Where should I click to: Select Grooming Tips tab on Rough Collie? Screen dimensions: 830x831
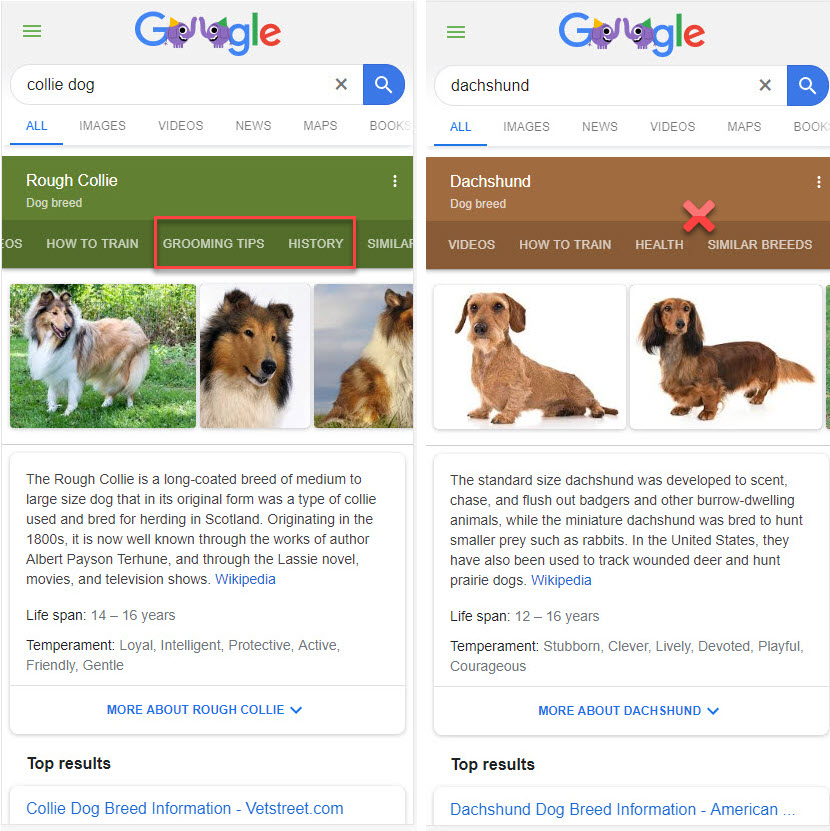[213, 243]
